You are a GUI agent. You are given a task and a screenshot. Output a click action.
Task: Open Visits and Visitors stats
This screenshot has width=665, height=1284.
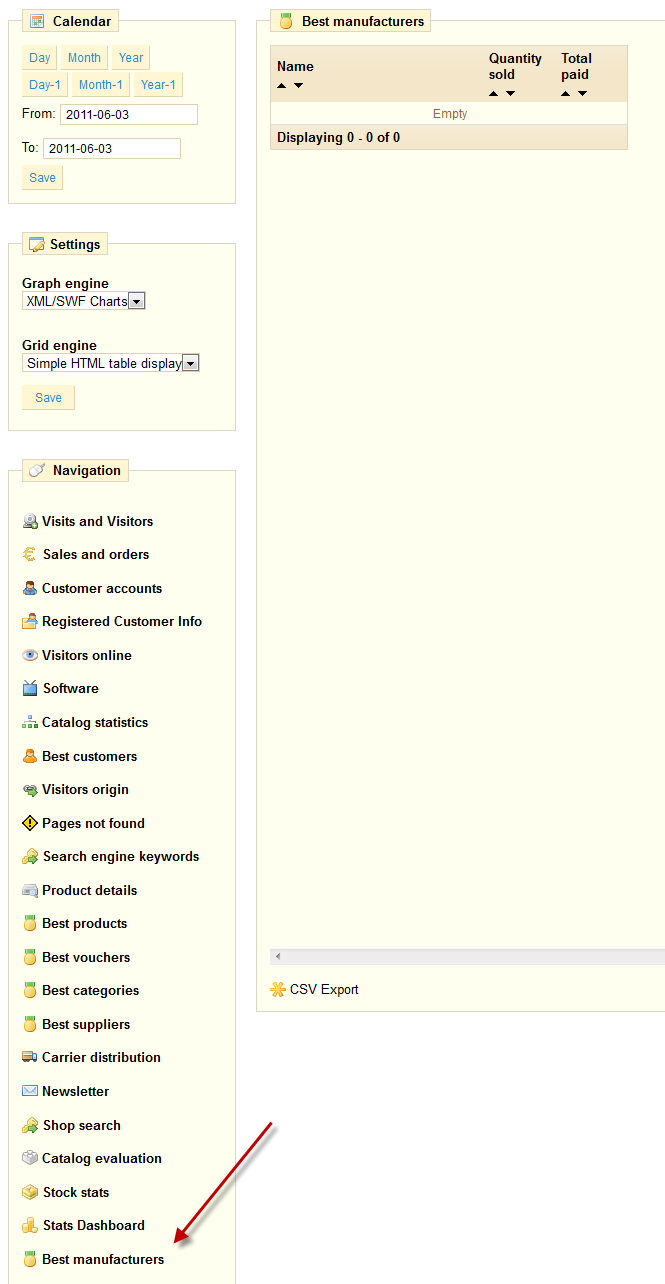point(97,521)
